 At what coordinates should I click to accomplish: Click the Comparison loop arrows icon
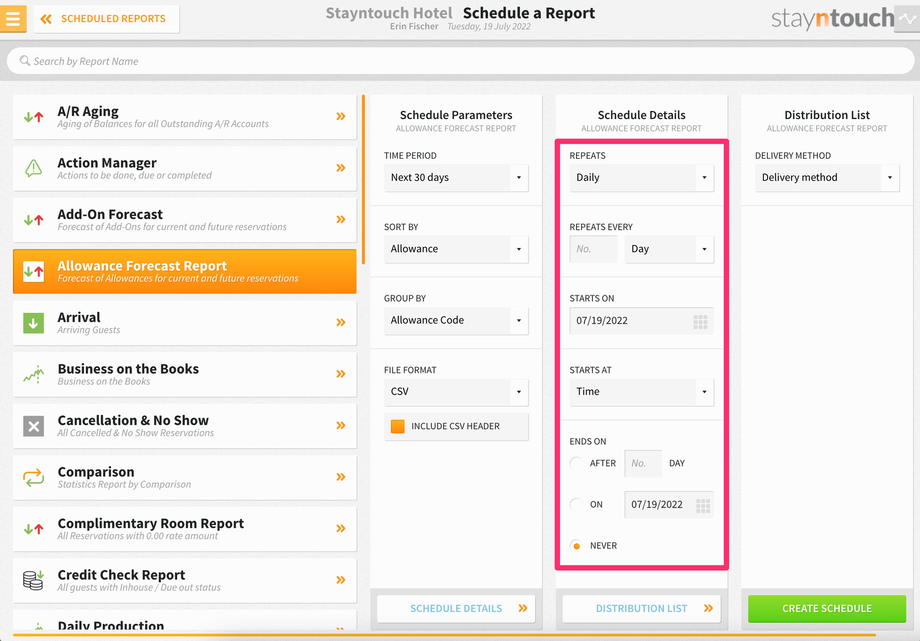pos(33,477)
